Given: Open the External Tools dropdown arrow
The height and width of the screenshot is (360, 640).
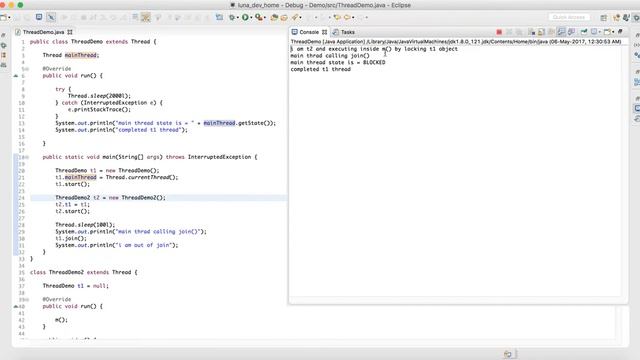Looking at the screenshot, I should [265, 18].
